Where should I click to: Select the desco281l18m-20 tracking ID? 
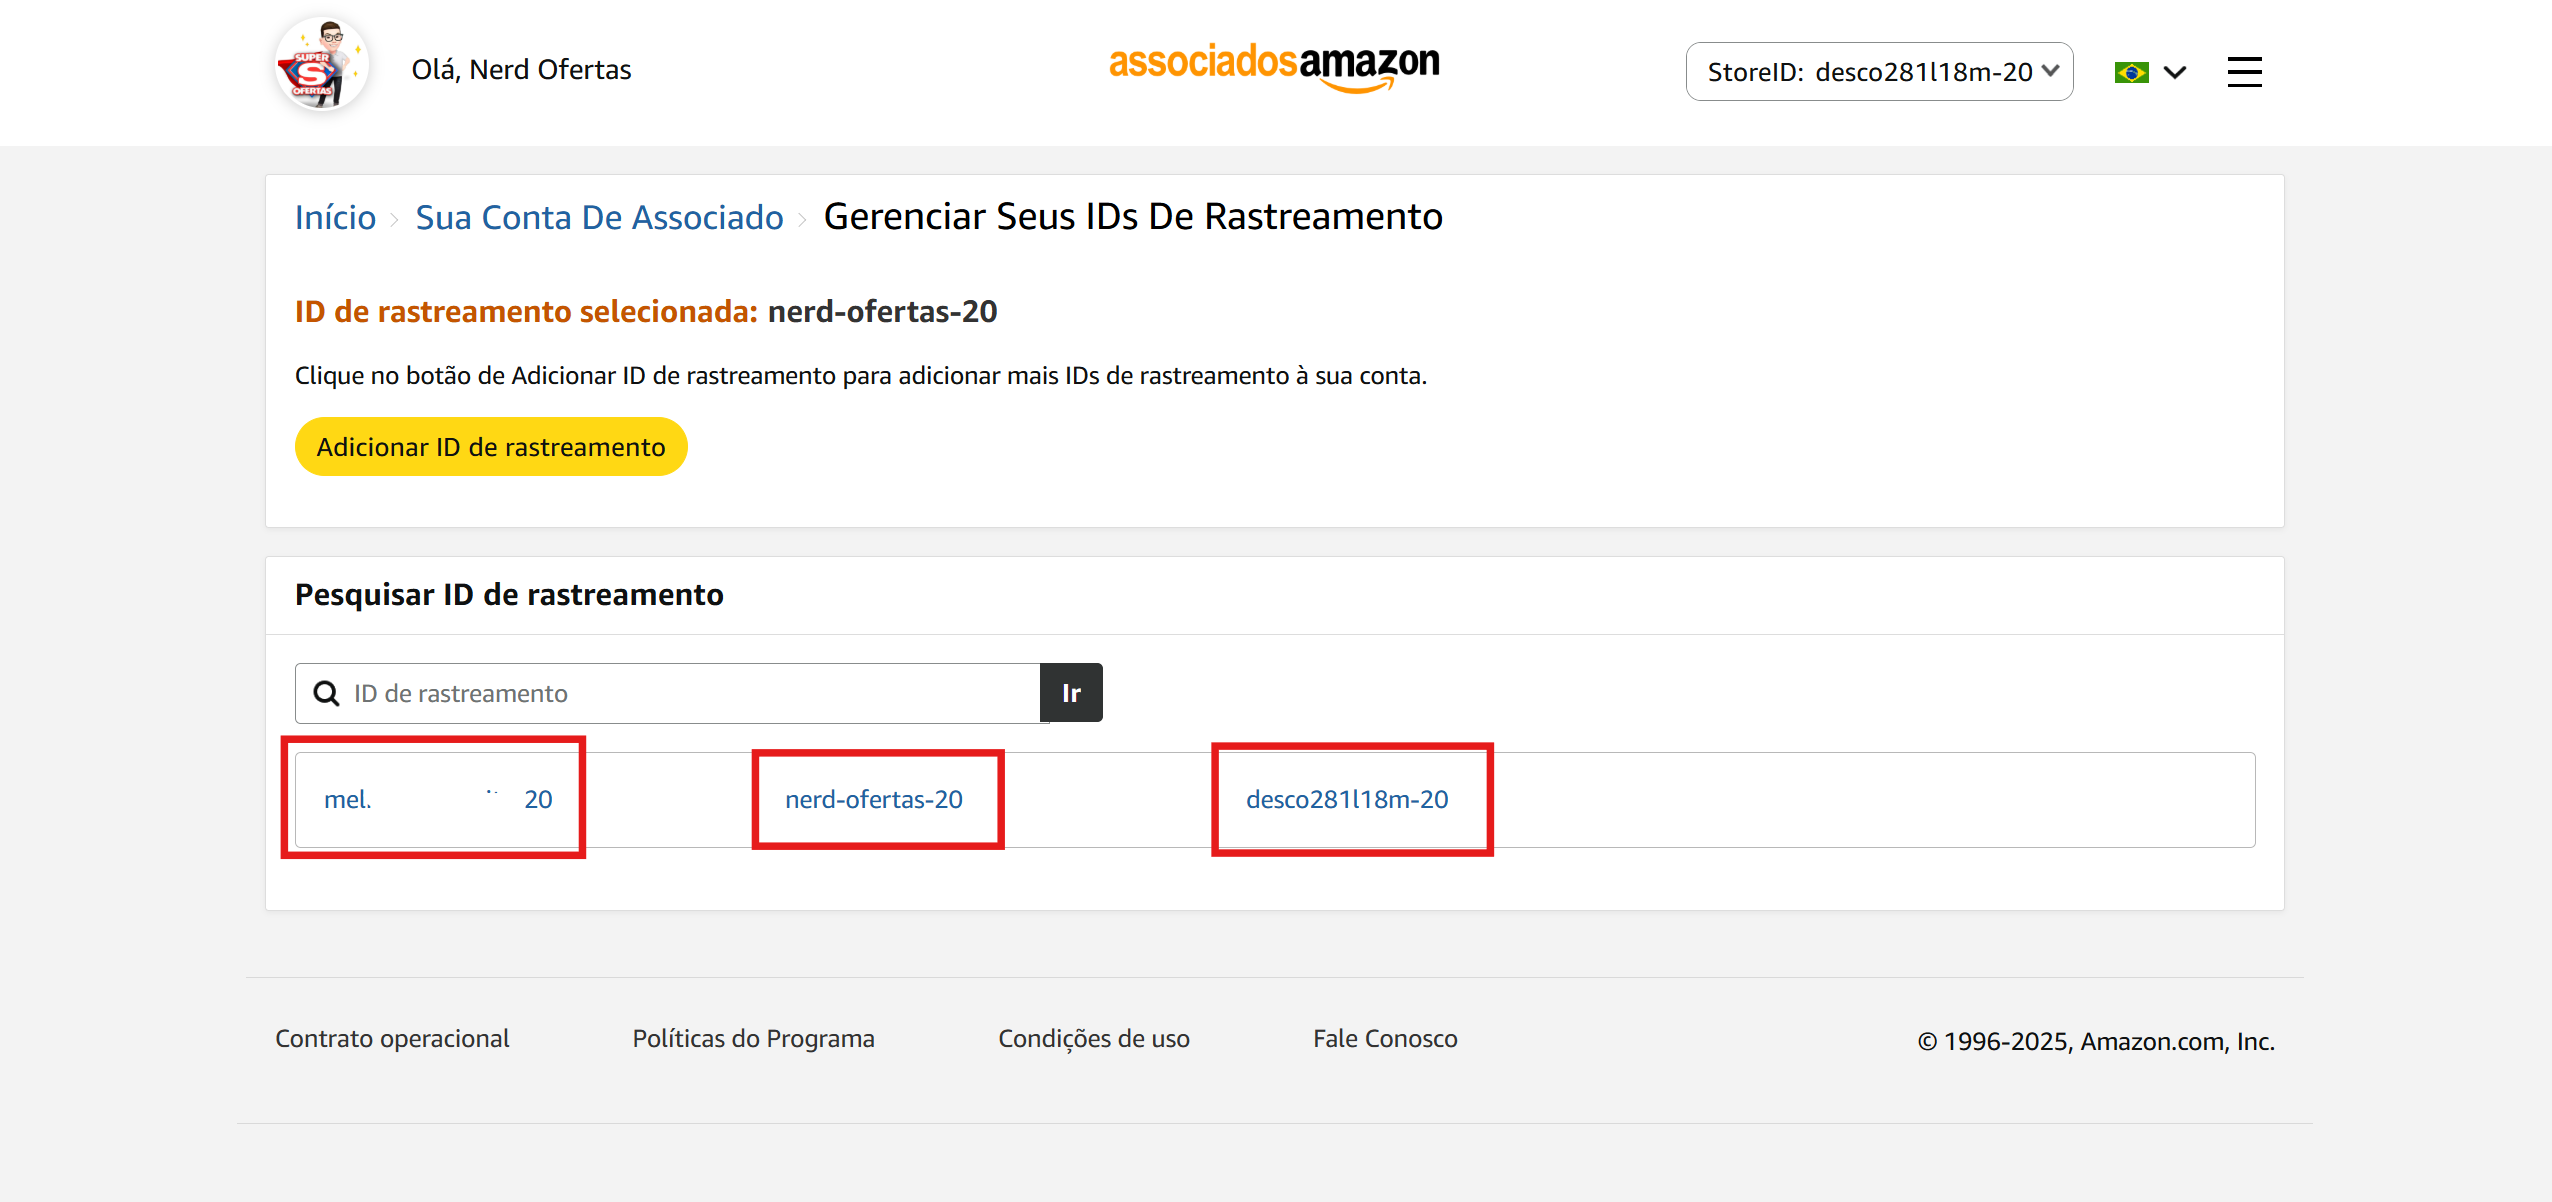[1347, 799]
